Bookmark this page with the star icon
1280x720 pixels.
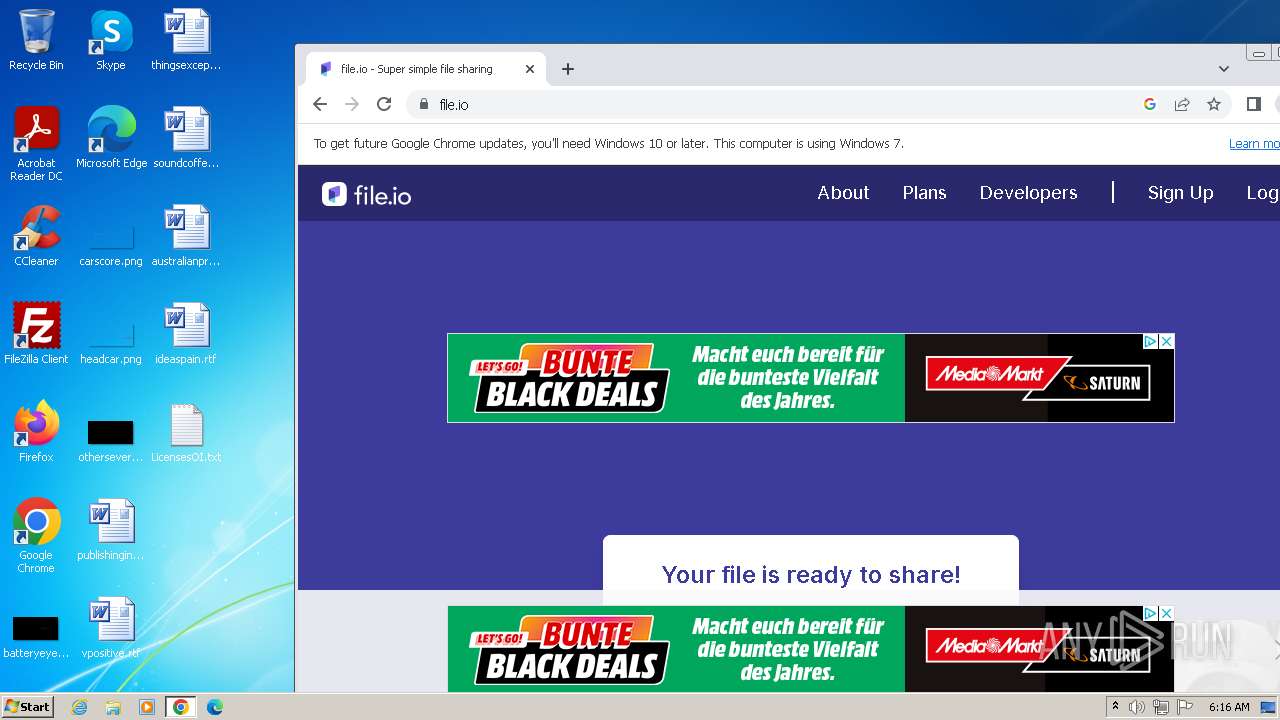pyautogui.click(x=1214, y=104)
